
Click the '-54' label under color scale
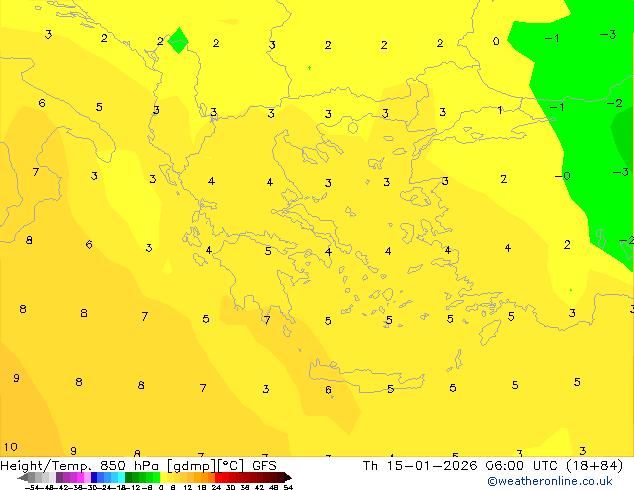(32, 487)
